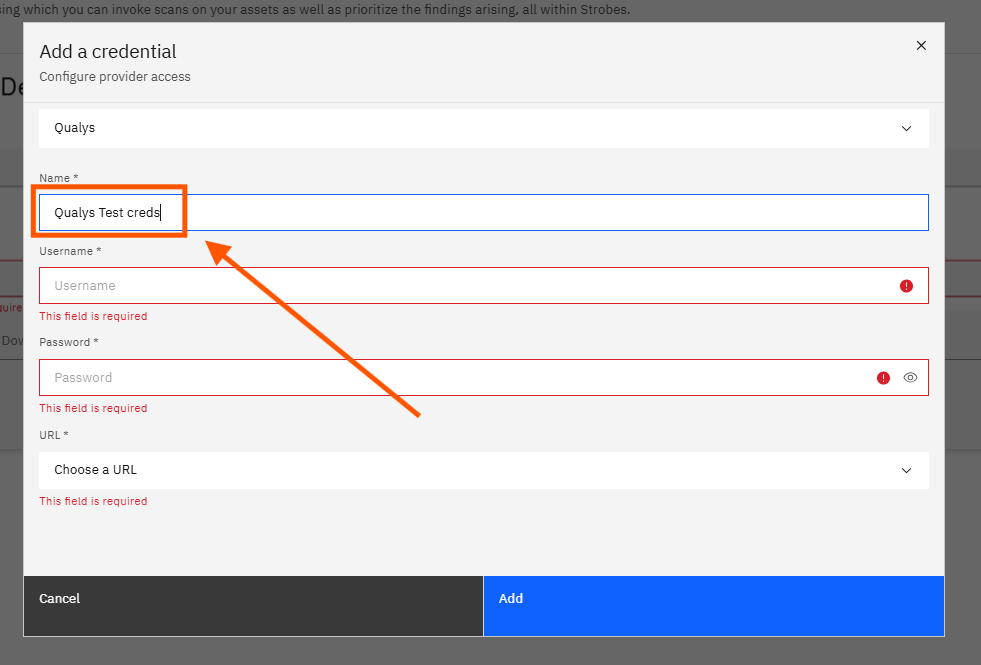Screen dimensions: 981x665
Task: Click the Name field with Qualys Test creds
Action: (x=484, y=213)
